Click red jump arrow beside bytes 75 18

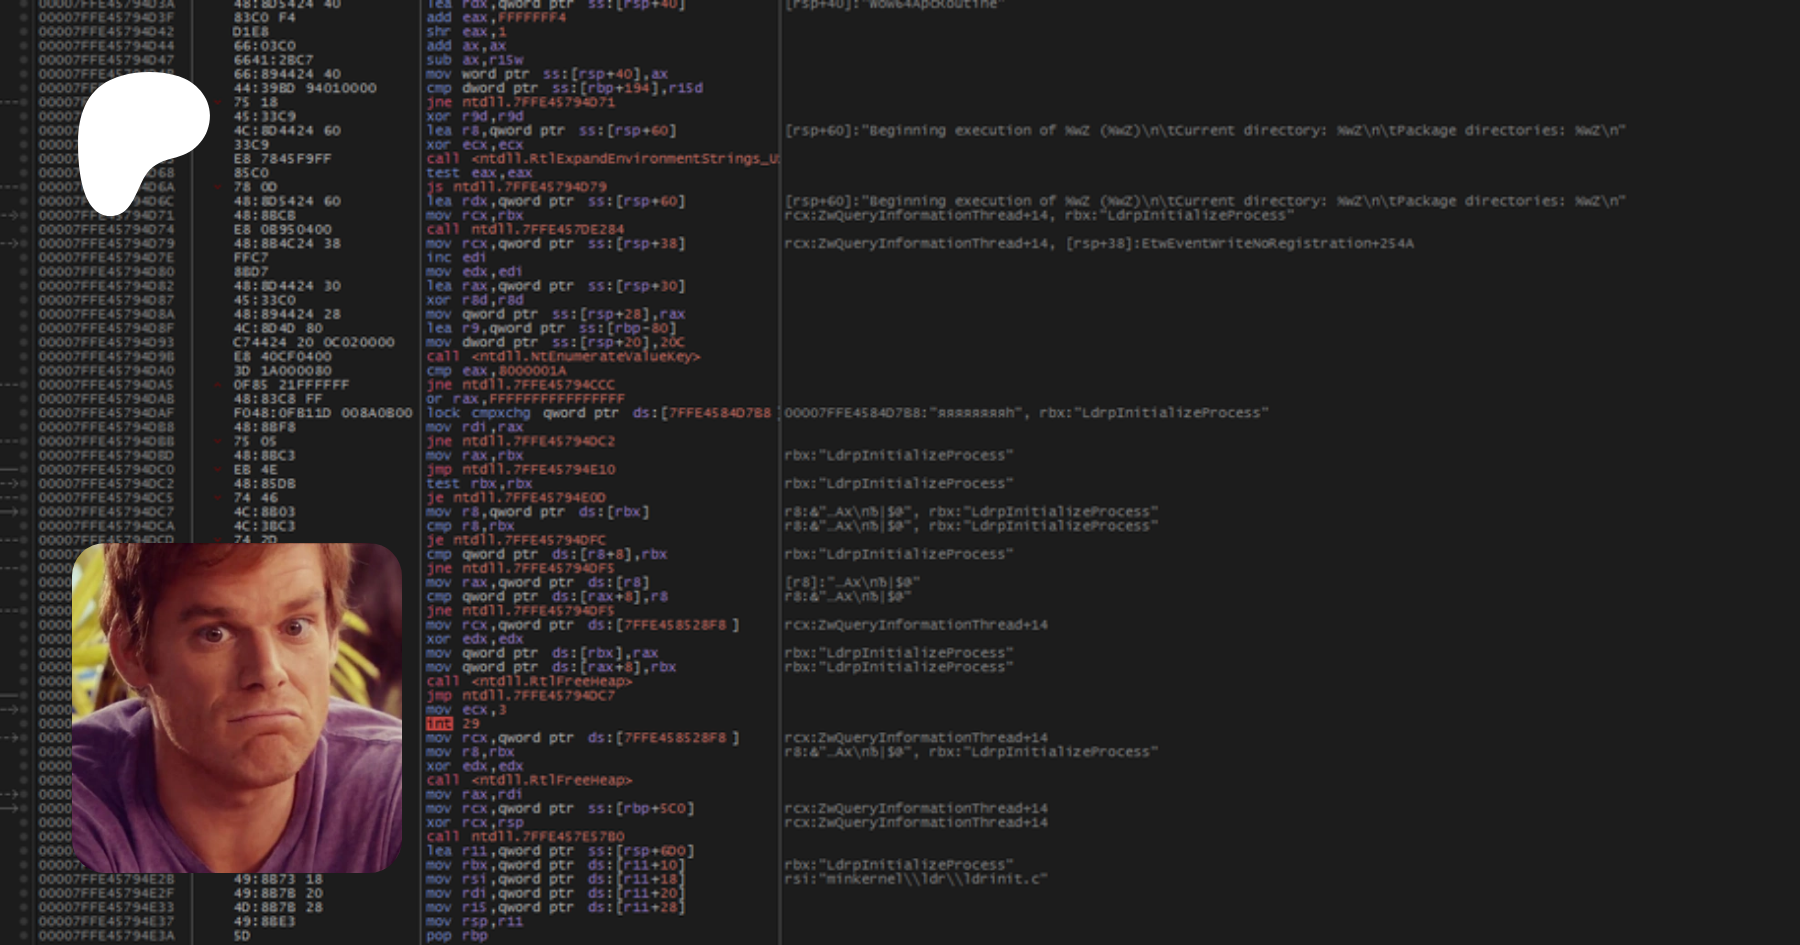(218, 102)
